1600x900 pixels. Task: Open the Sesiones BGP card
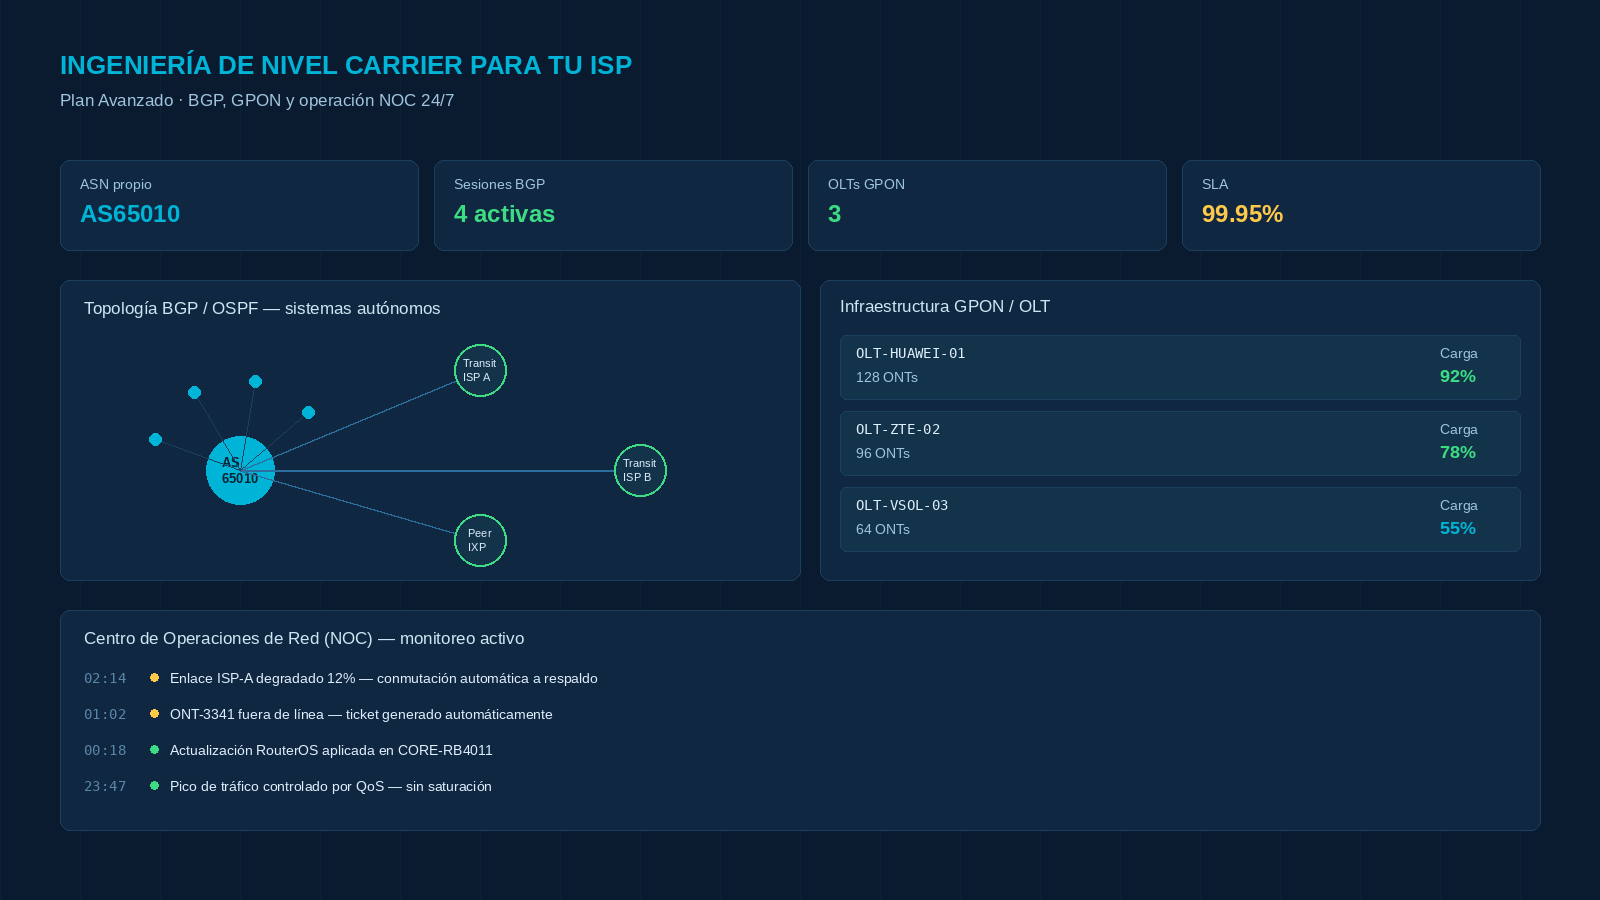[x=613, y=205]
